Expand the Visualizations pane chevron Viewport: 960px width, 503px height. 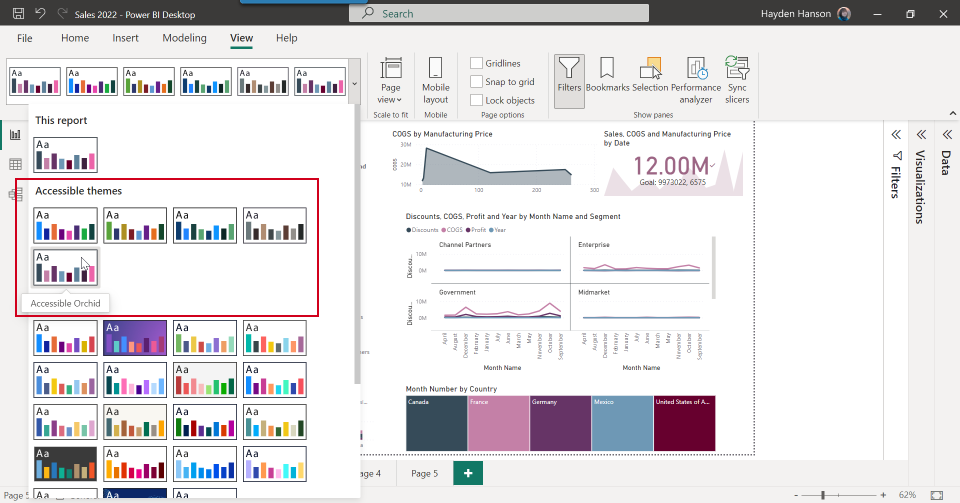[921, 135]
